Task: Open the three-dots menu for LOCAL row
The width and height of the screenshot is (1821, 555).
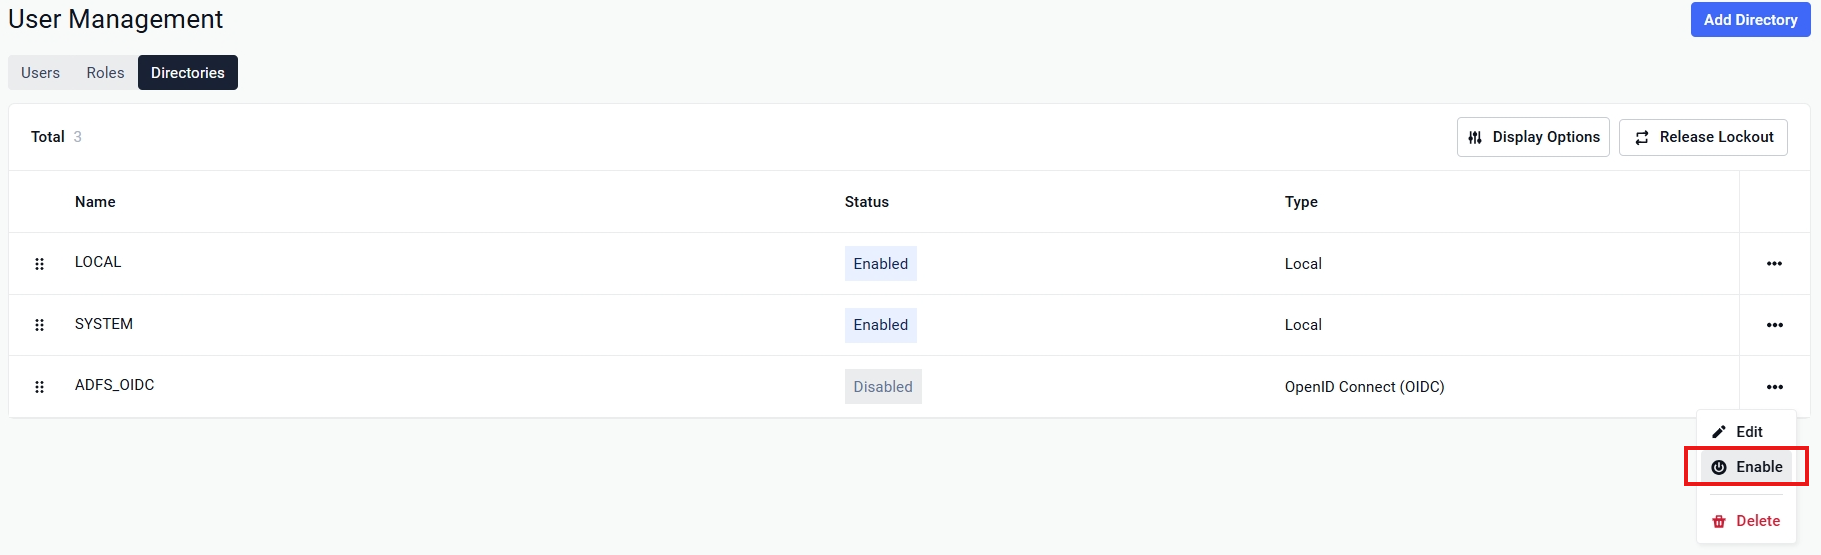Action: [x=1774, y=264]
